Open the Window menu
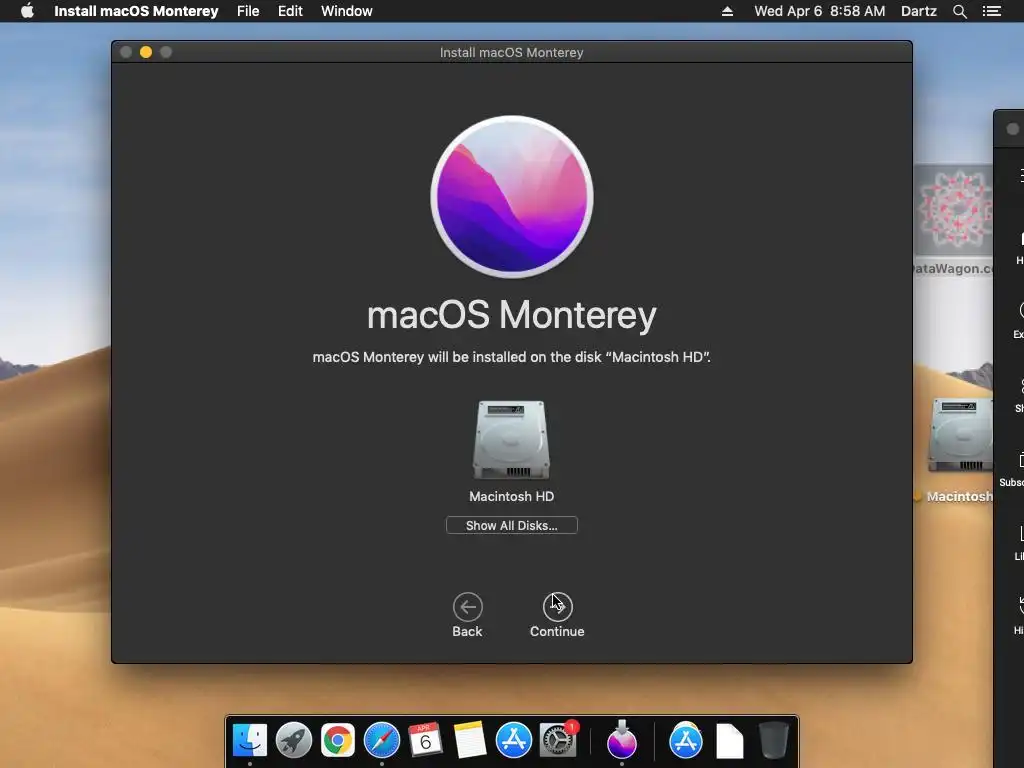Image resolution: width=1024 pixels, height=768 pixels. pos(347,11)
